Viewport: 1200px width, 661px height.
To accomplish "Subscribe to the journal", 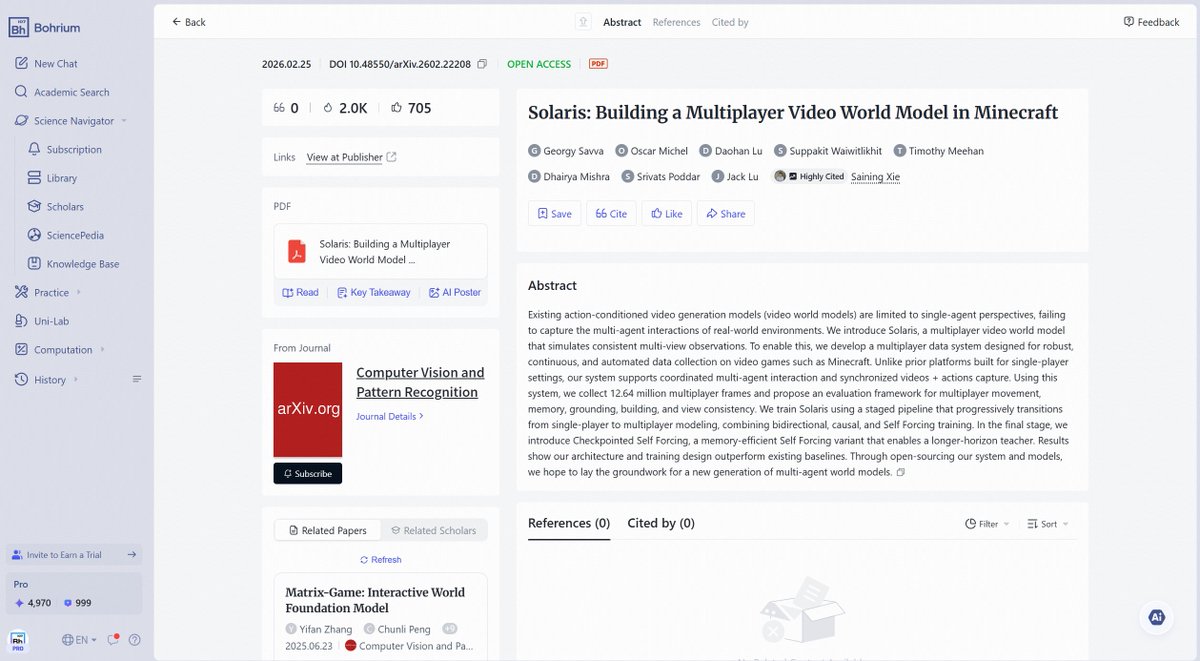I will (308, 473).
